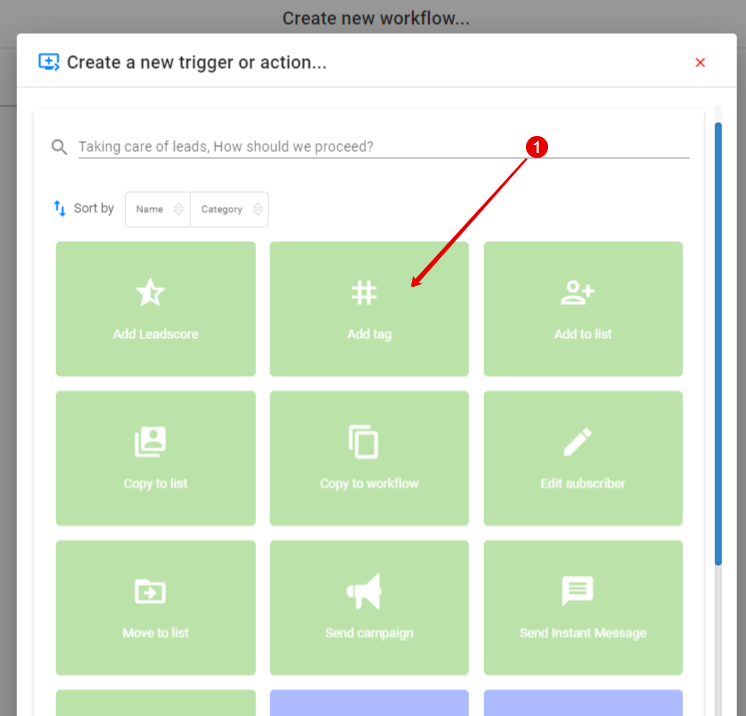Image resolution: width=746 pixels, height=716 pixels.
Task: Click the hash icon on Add tag
Action: 364,292
